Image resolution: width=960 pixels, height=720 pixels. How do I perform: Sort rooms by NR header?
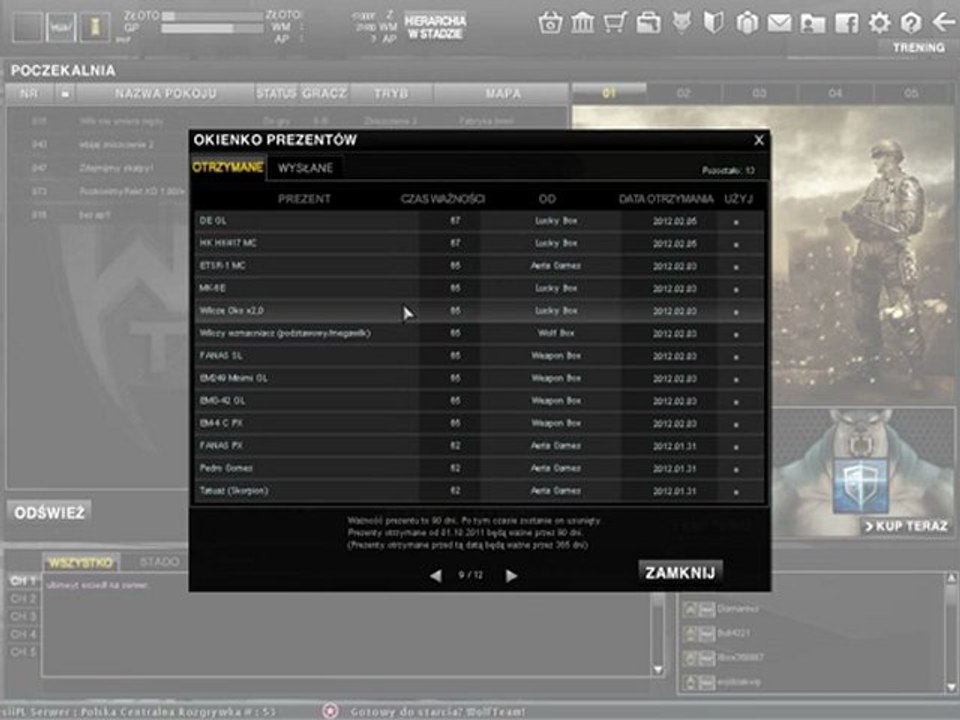pos(29,94)
